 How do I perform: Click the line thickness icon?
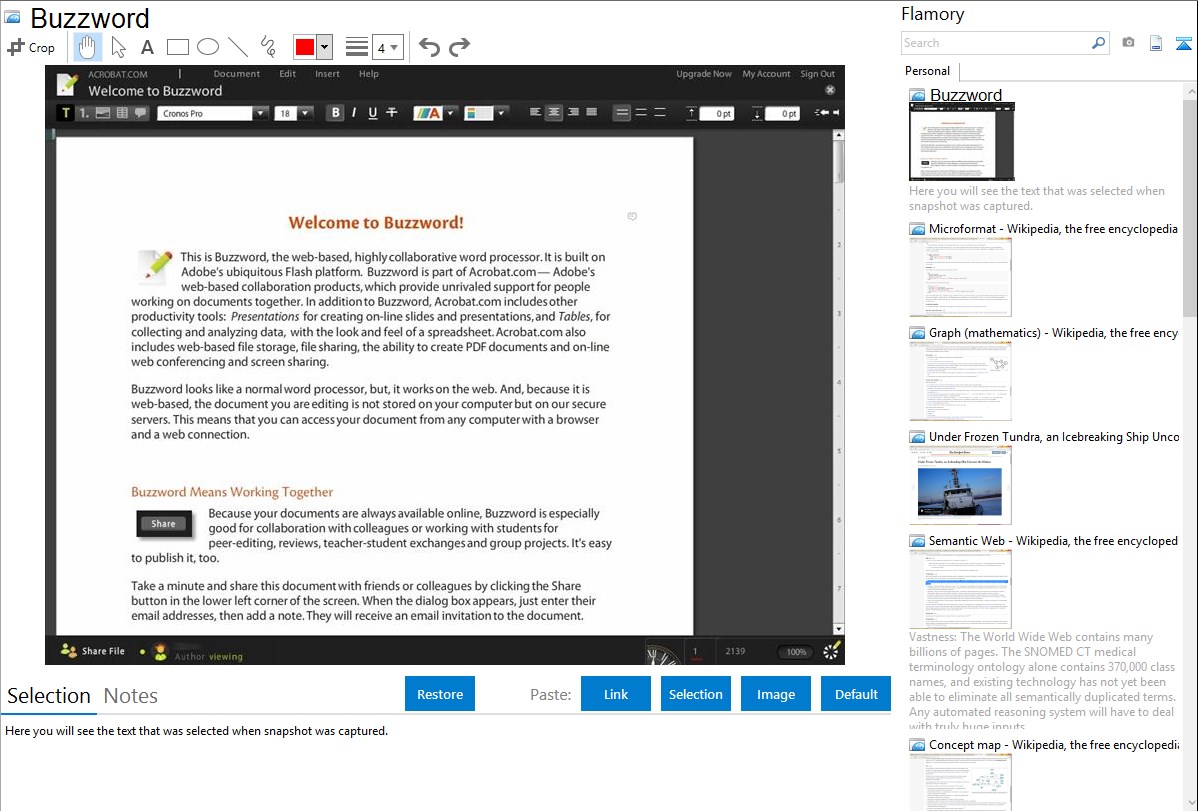357,47
